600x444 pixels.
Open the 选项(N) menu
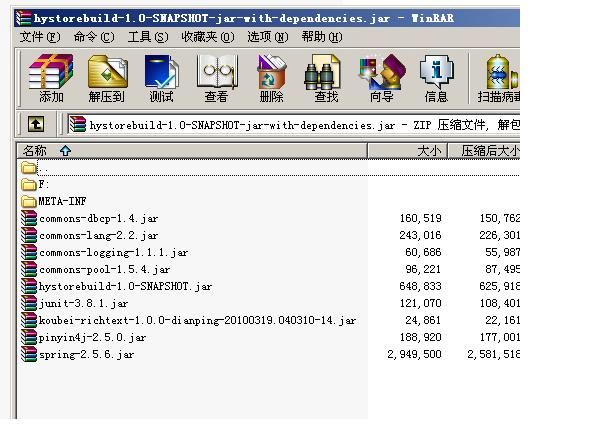coord(267,37)
